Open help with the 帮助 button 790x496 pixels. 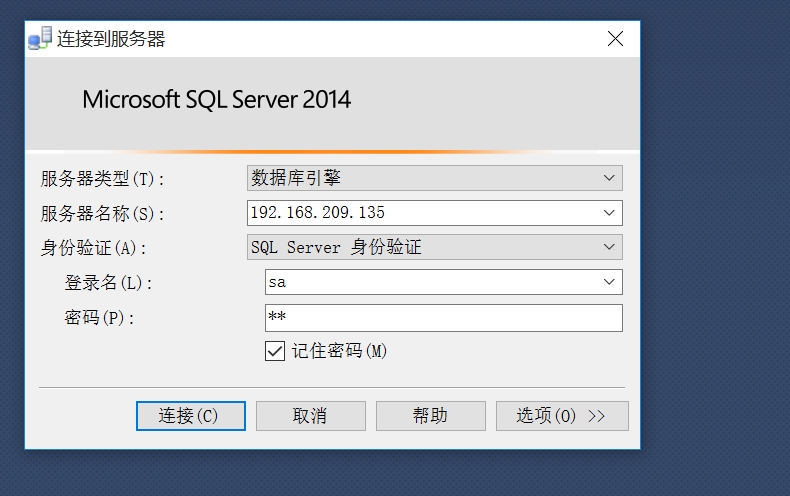coord(430,416)
